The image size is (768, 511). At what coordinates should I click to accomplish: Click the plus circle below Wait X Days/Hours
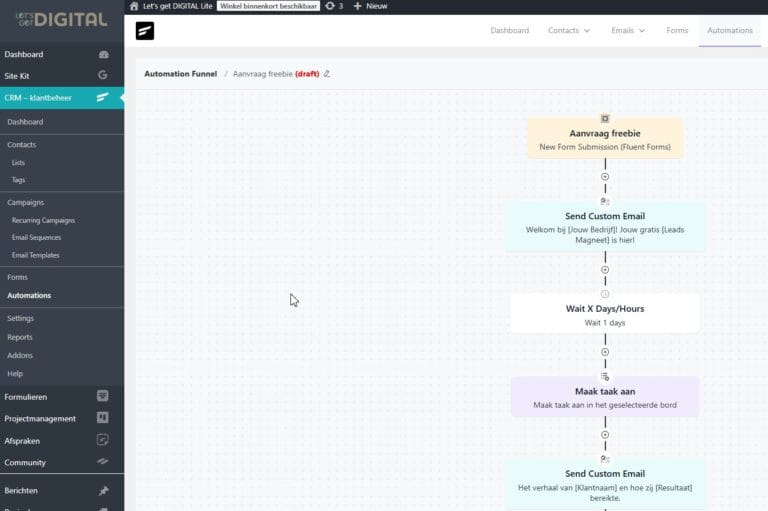point(605,352)
